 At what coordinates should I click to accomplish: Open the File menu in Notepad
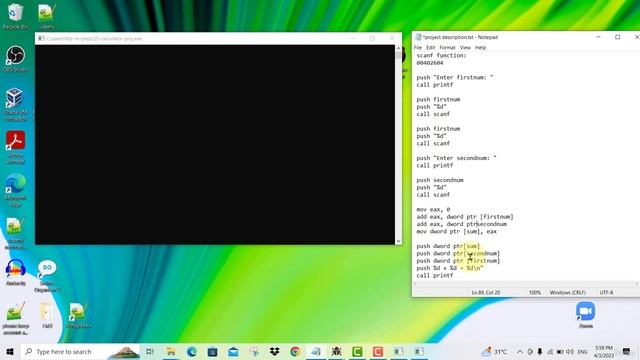[418, 47]
